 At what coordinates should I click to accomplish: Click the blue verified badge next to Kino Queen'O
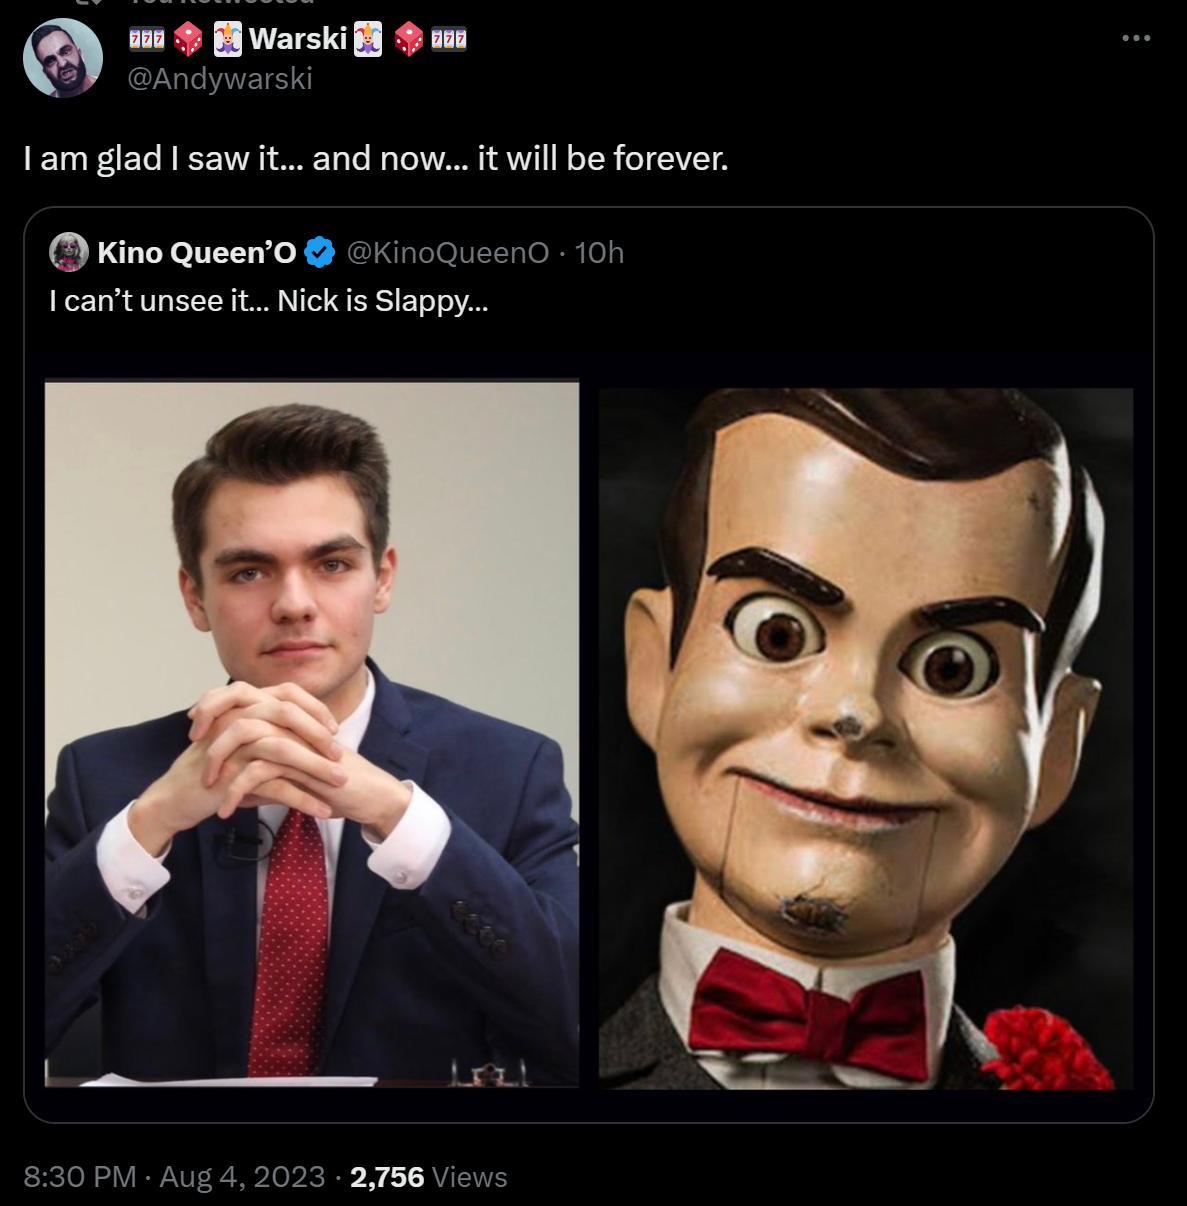pos(319,253)
